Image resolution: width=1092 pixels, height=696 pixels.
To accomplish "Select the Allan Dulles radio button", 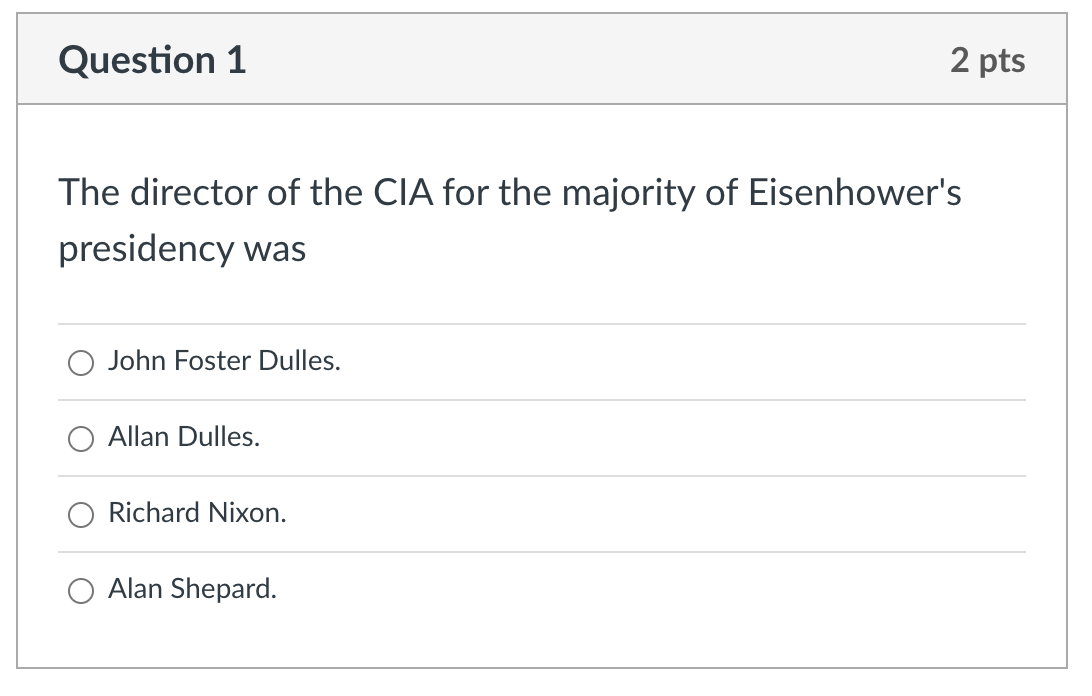I will 81,438.
